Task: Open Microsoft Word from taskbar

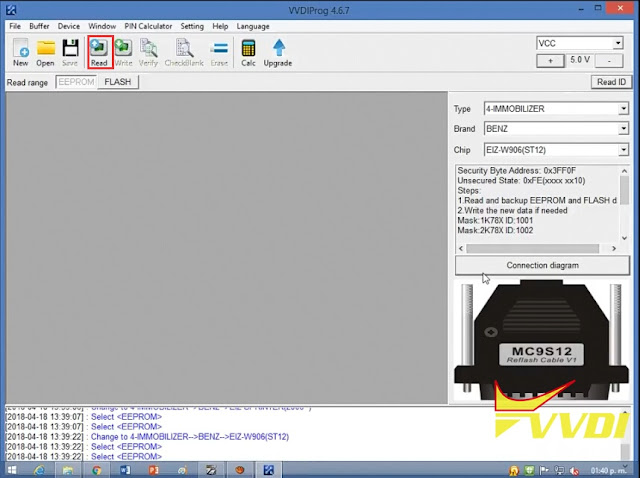Action: tap(125, 470)
